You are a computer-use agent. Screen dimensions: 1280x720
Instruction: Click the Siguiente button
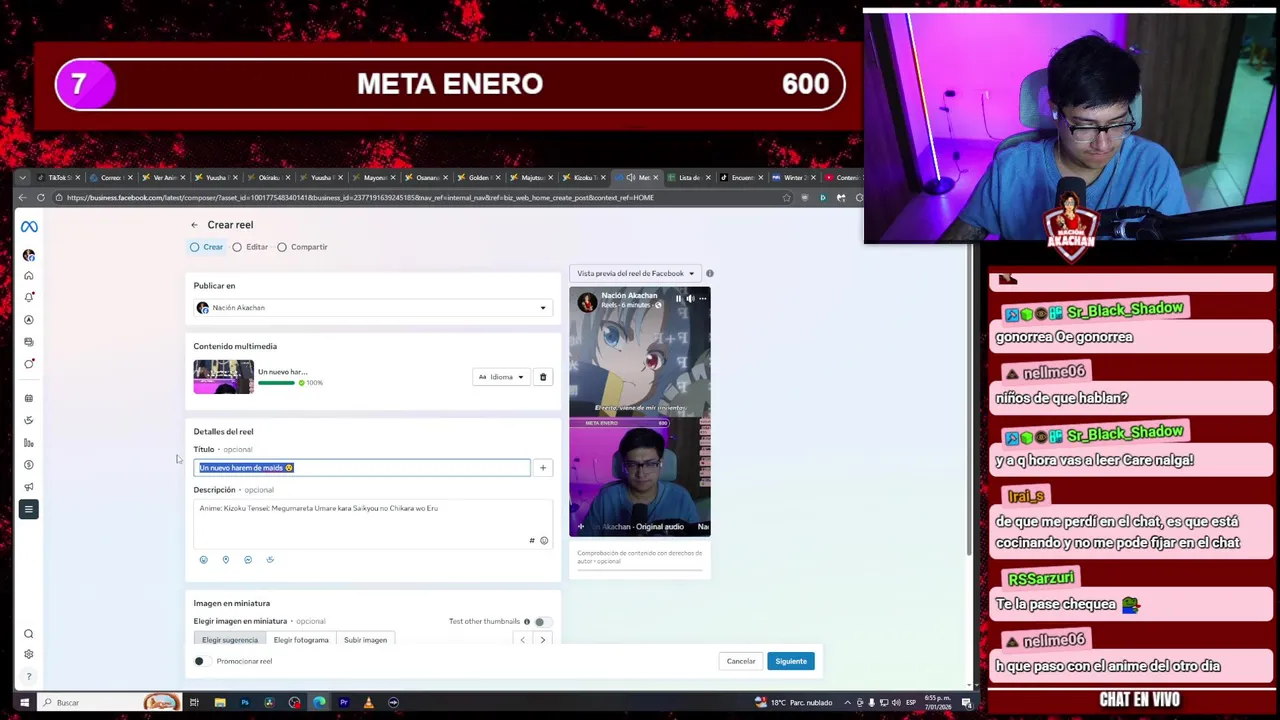791,661
